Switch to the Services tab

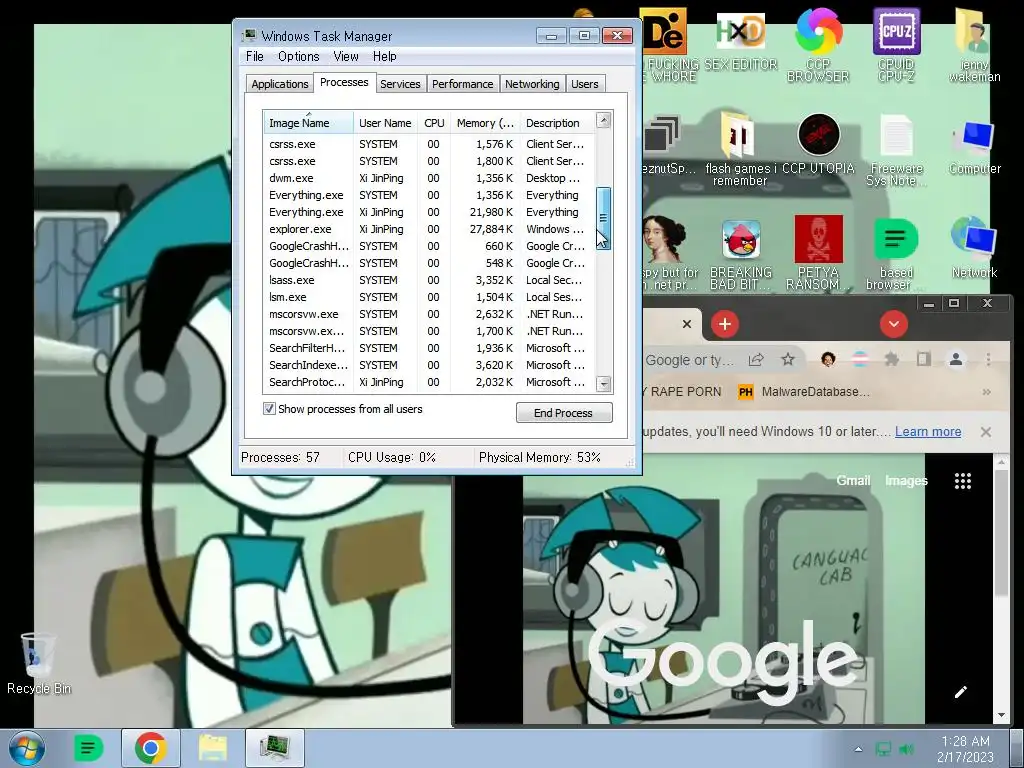pos(400,84)
